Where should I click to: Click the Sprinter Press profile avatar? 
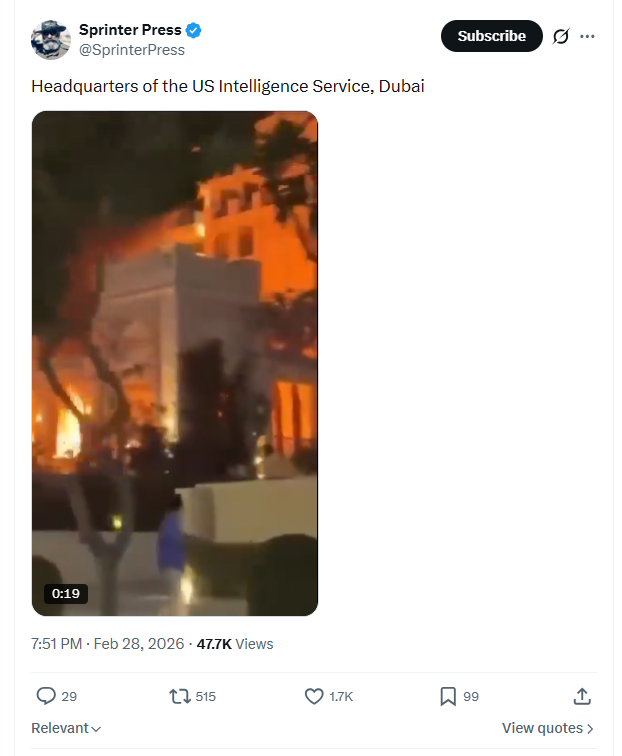tap(51, 40)
